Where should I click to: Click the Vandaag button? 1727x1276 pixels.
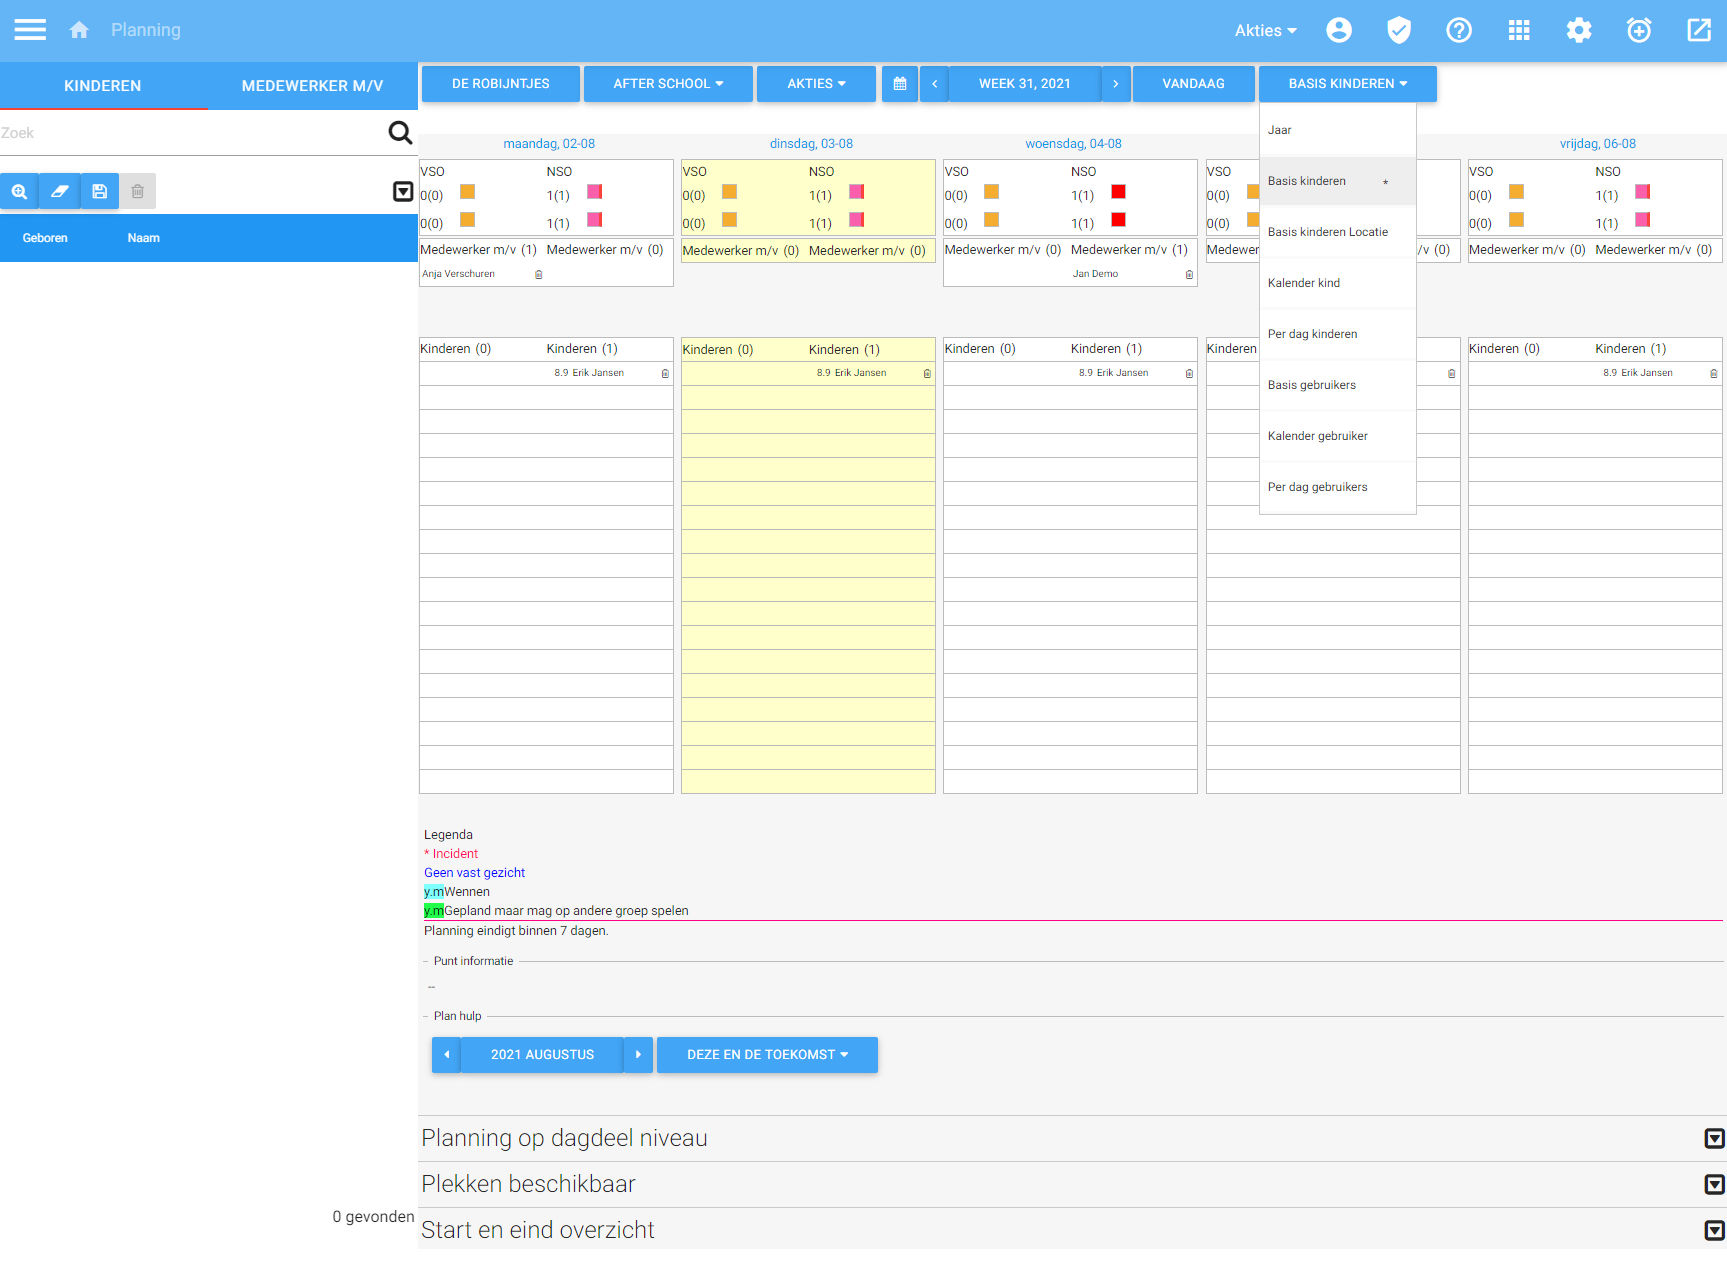[1192, 84]
